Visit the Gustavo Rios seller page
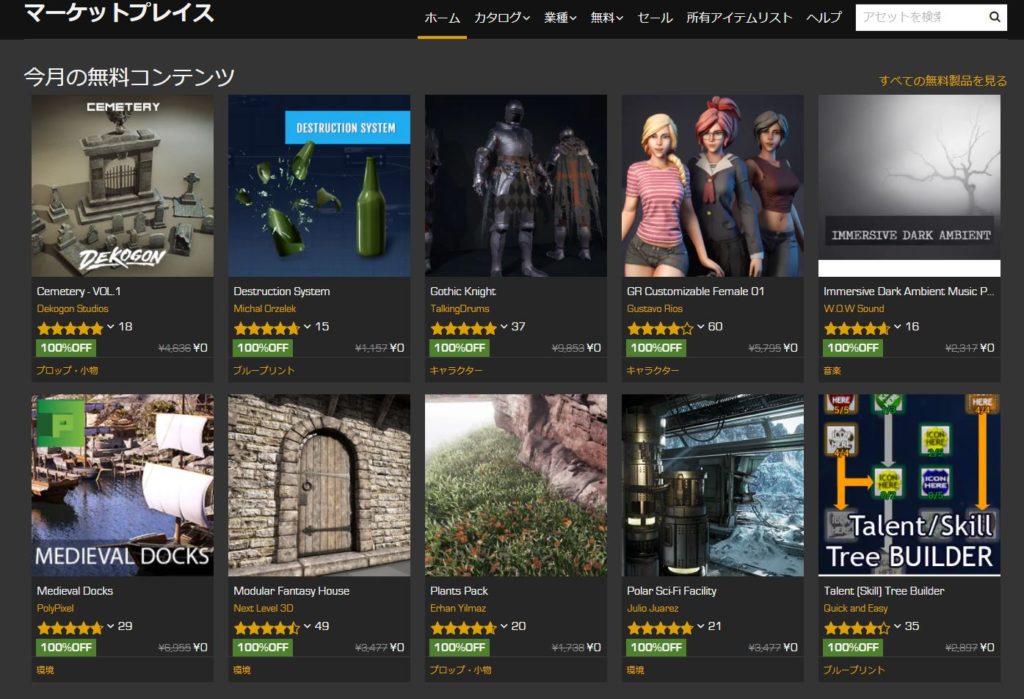This screenshot has width=1024, height=699. [x=654, y=308]
